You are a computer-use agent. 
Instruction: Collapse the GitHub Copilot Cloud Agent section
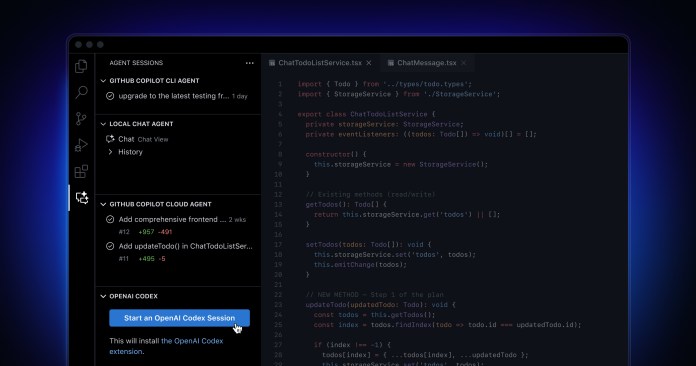point(103,204)
